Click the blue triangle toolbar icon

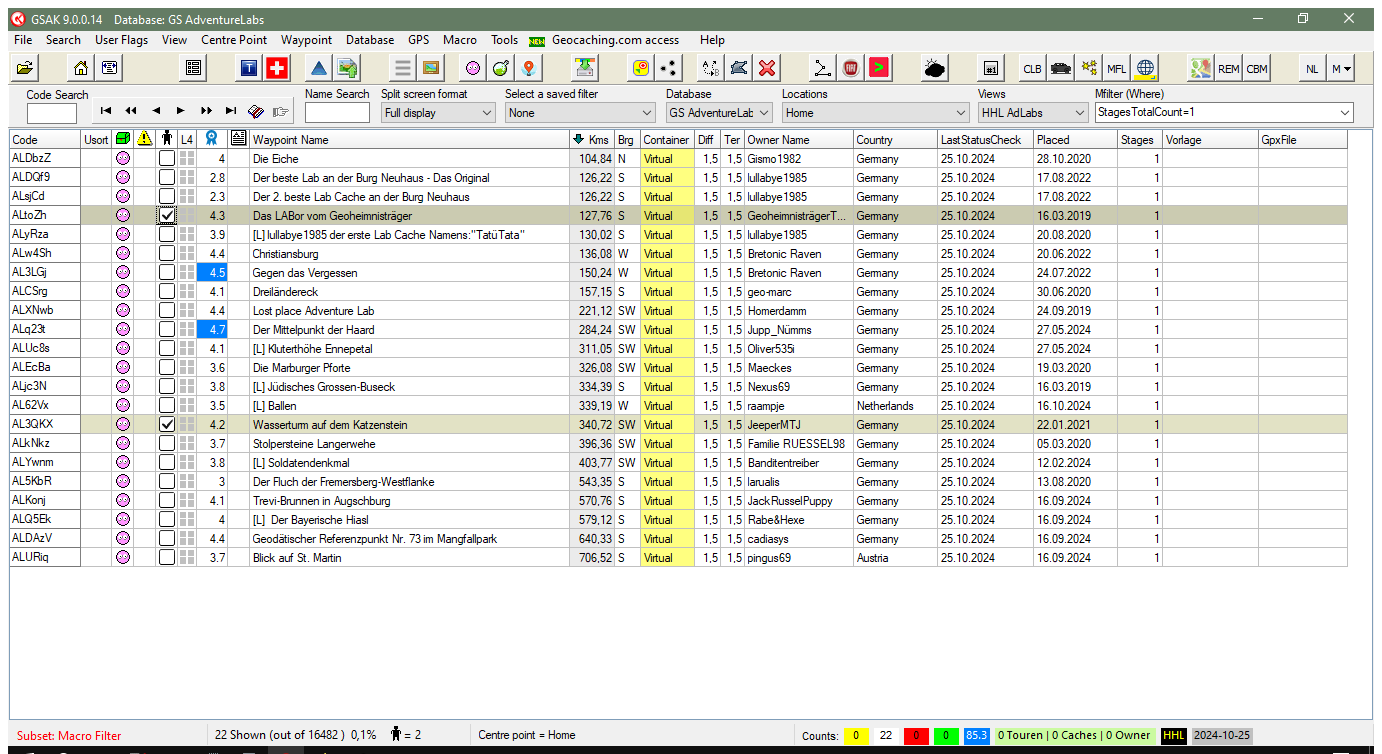coord(319,68)
